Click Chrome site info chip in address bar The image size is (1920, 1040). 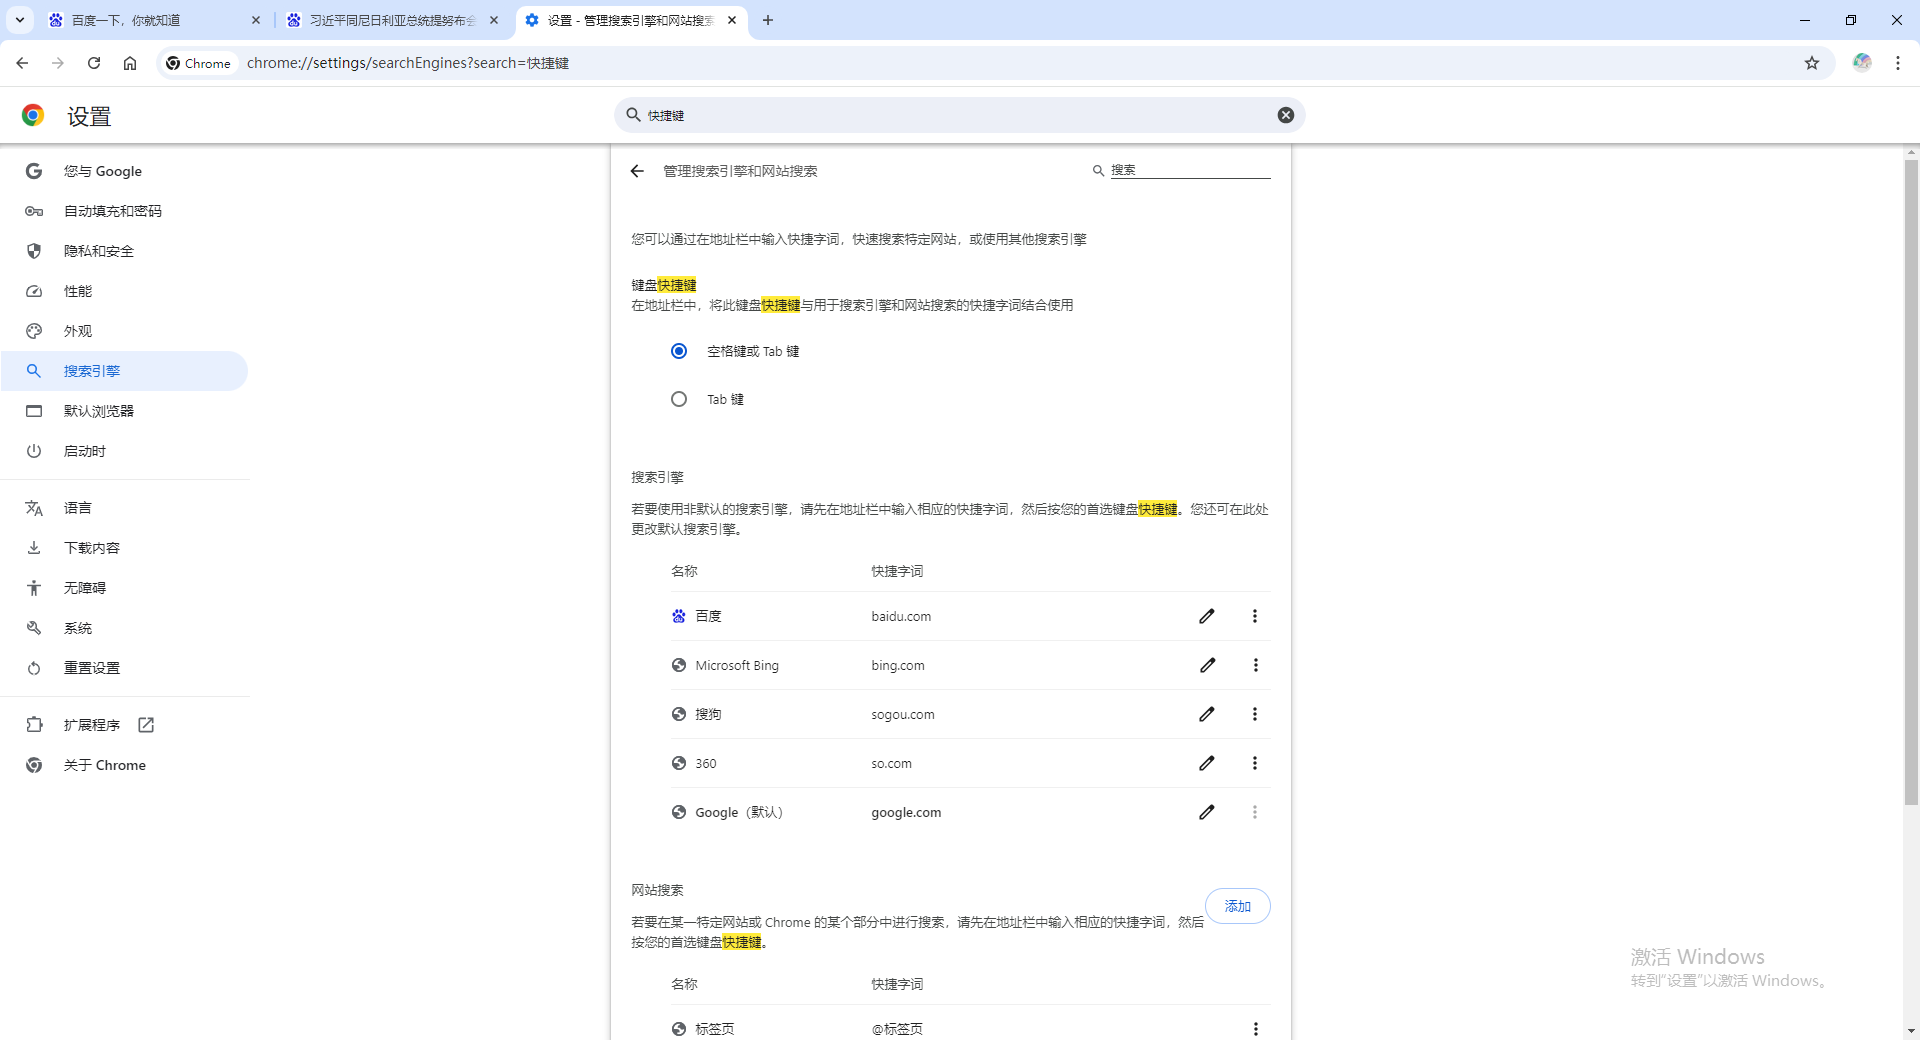click(198, 63)
